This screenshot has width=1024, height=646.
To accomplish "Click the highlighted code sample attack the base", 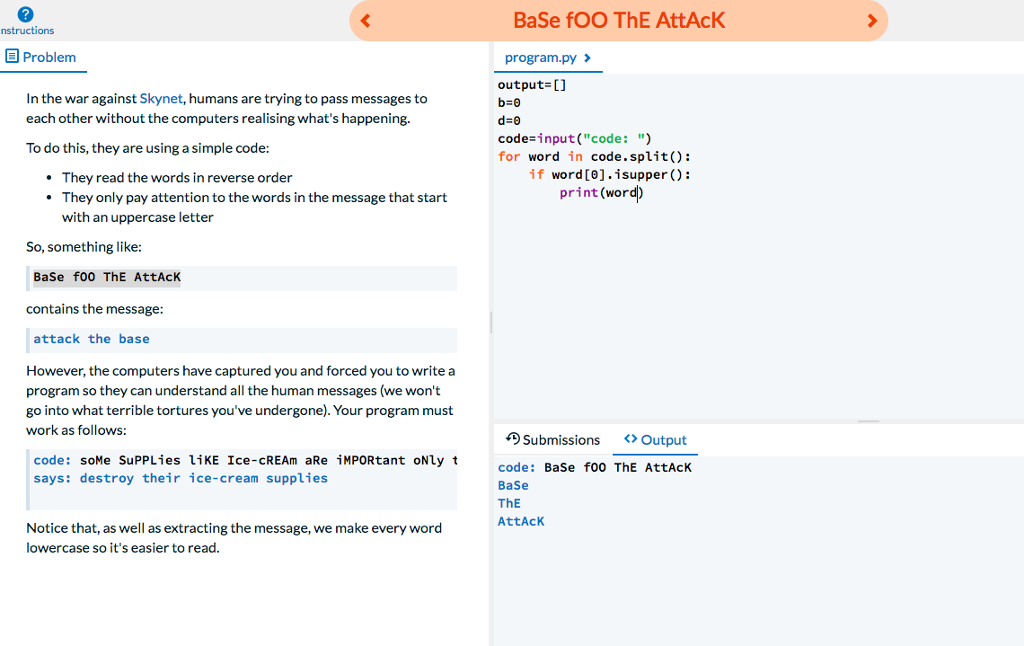I will click(90, 339).
